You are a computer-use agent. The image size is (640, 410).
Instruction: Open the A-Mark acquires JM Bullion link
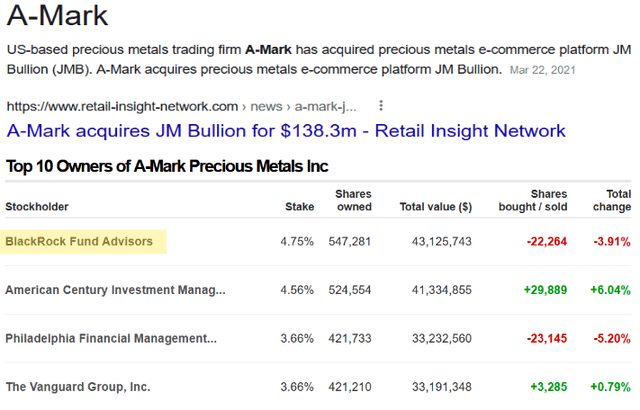pyautogui.click(x=286, y=131)
